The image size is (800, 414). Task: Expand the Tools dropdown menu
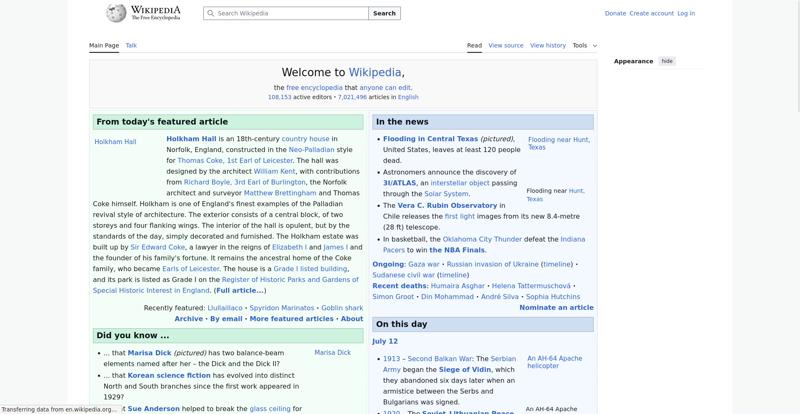click(x=585, y=45)
